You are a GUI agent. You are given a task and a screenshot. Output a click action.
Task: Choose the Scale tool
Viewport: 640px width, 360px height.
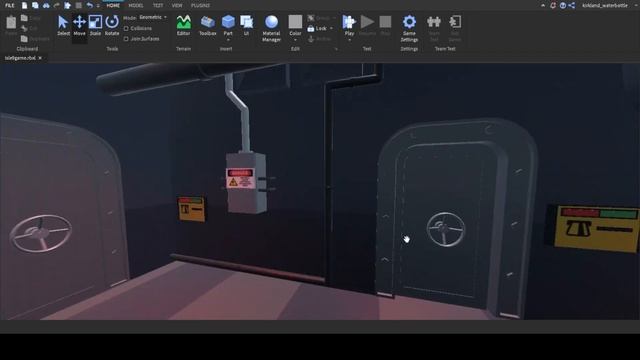click(x=95, y=25)
